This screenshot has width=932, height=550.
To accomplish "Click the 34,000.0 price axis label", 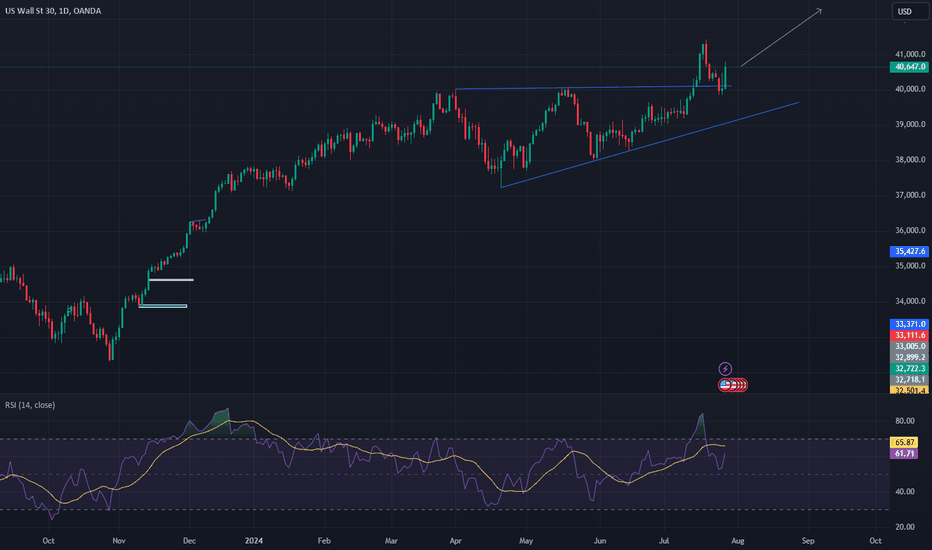I will tap(910, 301).
